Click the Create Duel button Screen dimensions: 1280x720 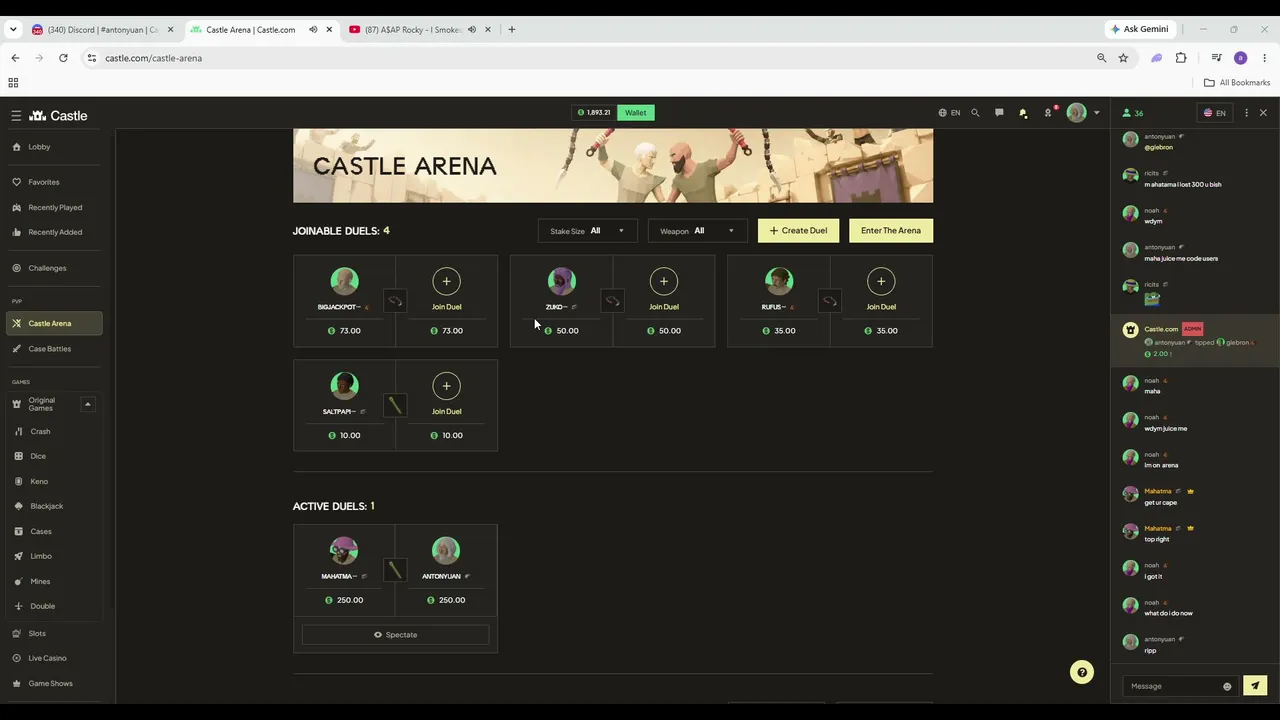(x=798, y=231)
